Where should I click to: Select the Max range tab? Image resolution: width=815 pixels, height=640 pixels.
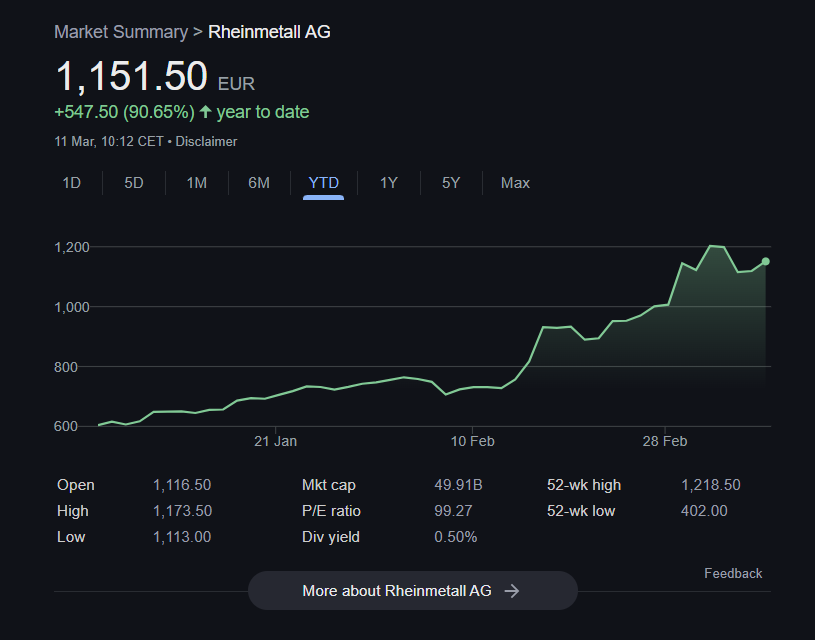pos(515,183)
